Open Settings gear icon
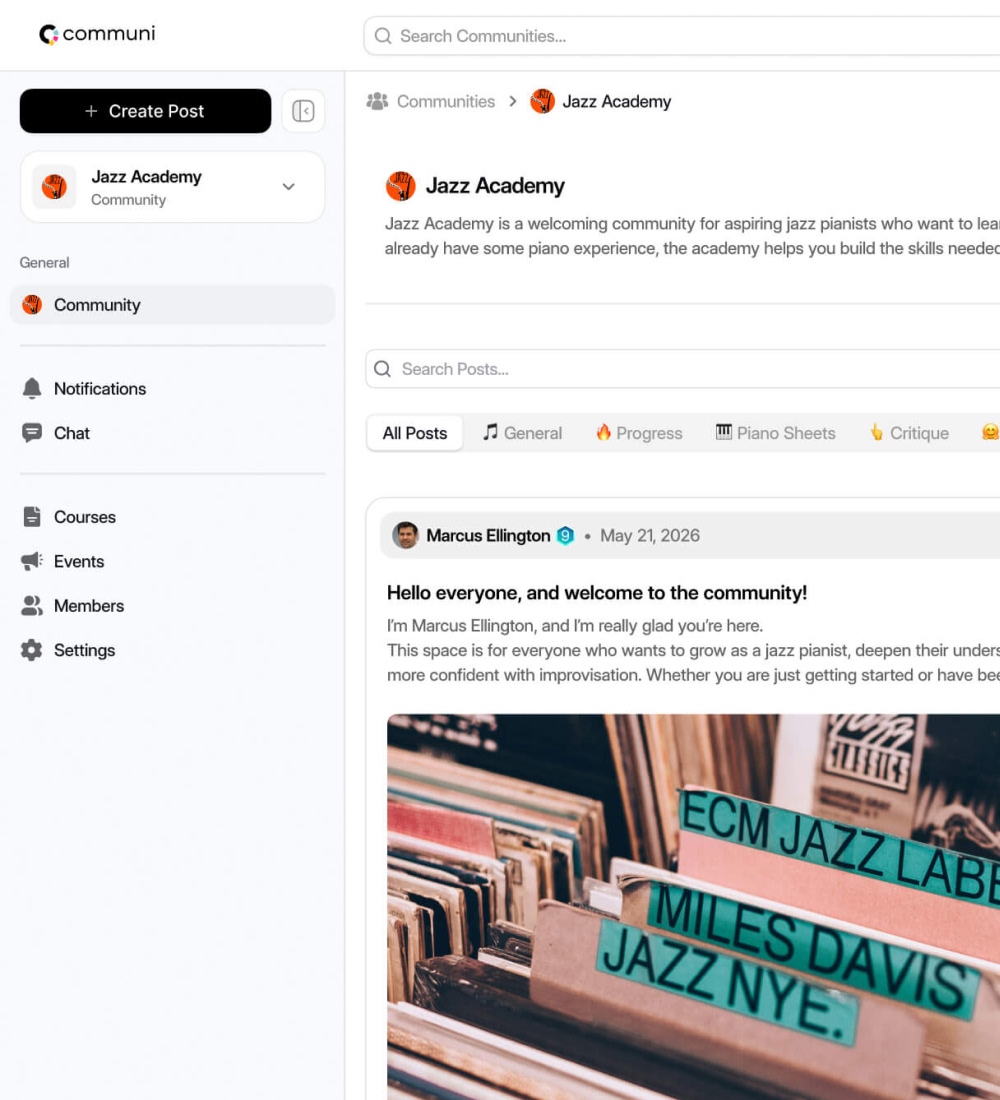Screen dimensions: 1000x1100 coord(32,650)
